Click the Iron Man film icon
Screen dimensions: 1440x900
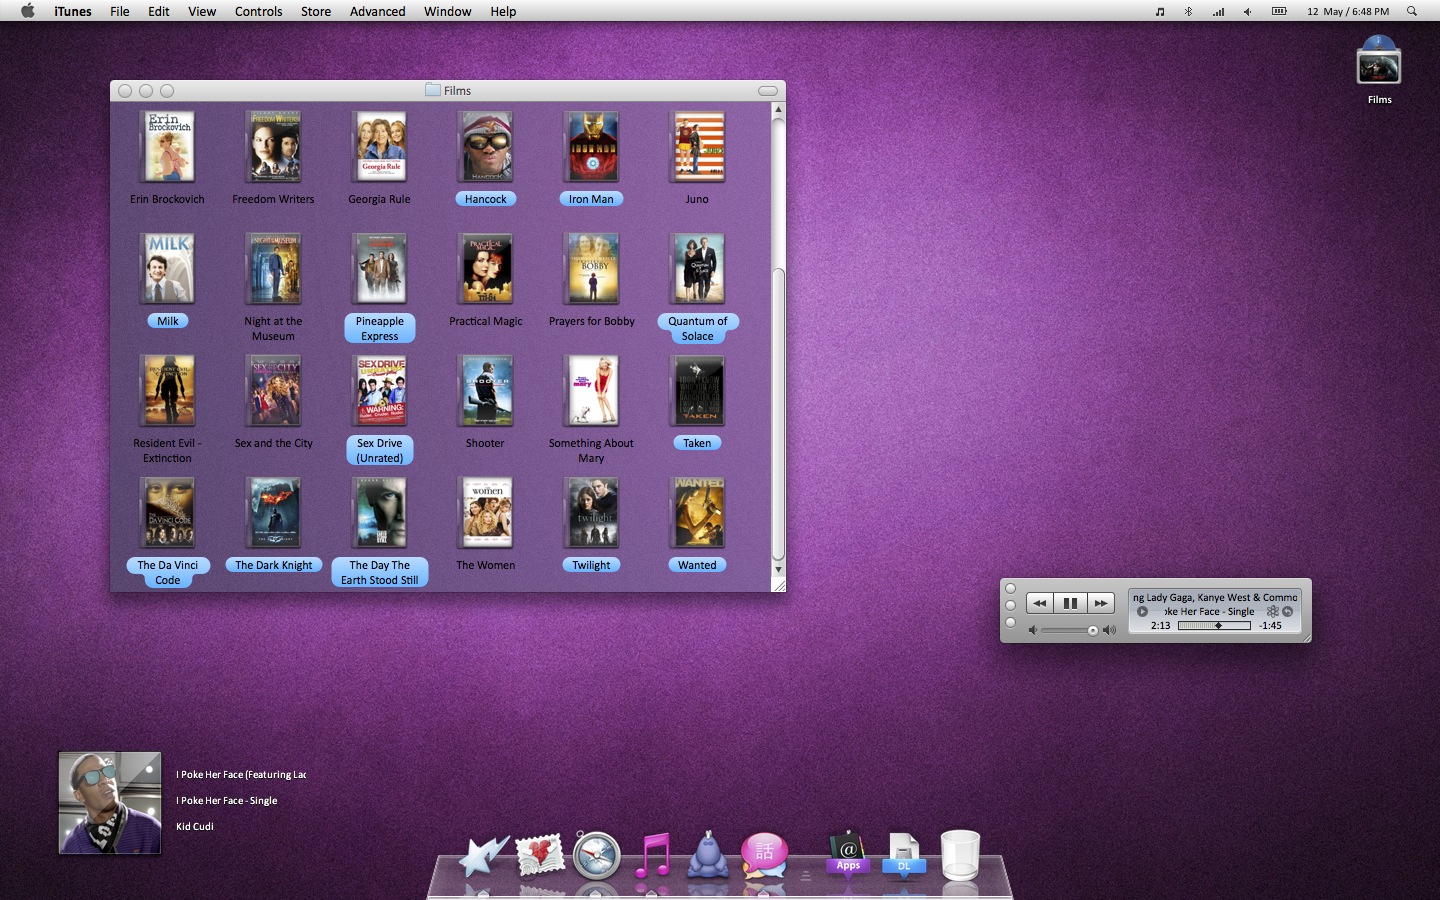(592, 147)
